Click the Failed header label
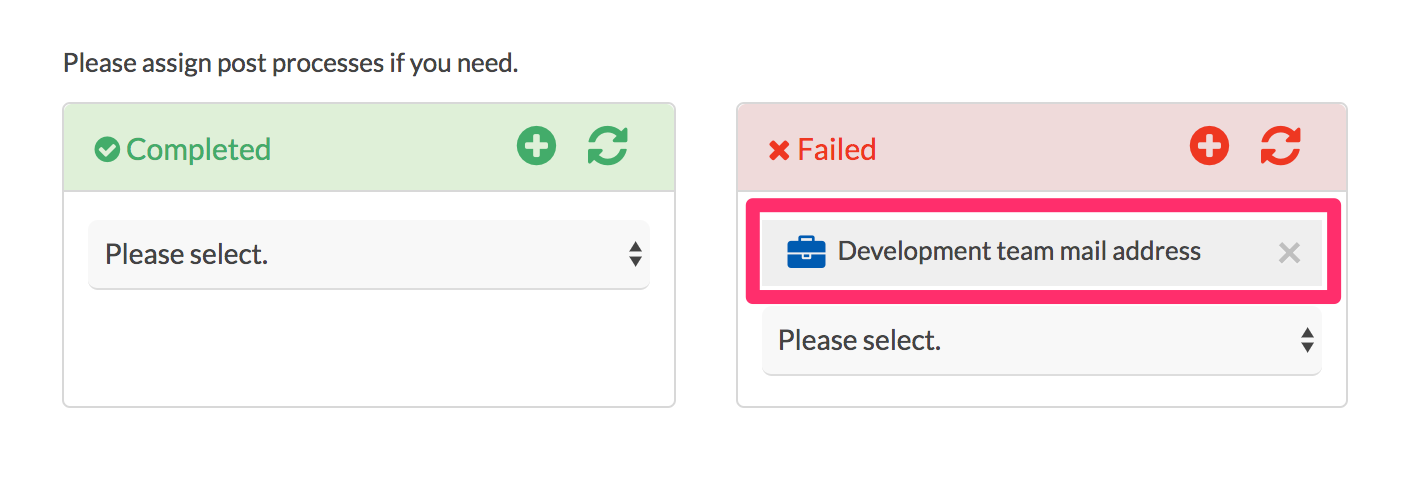The width and height of the screenshot is (1418, 480). click(x=837, y=150)
